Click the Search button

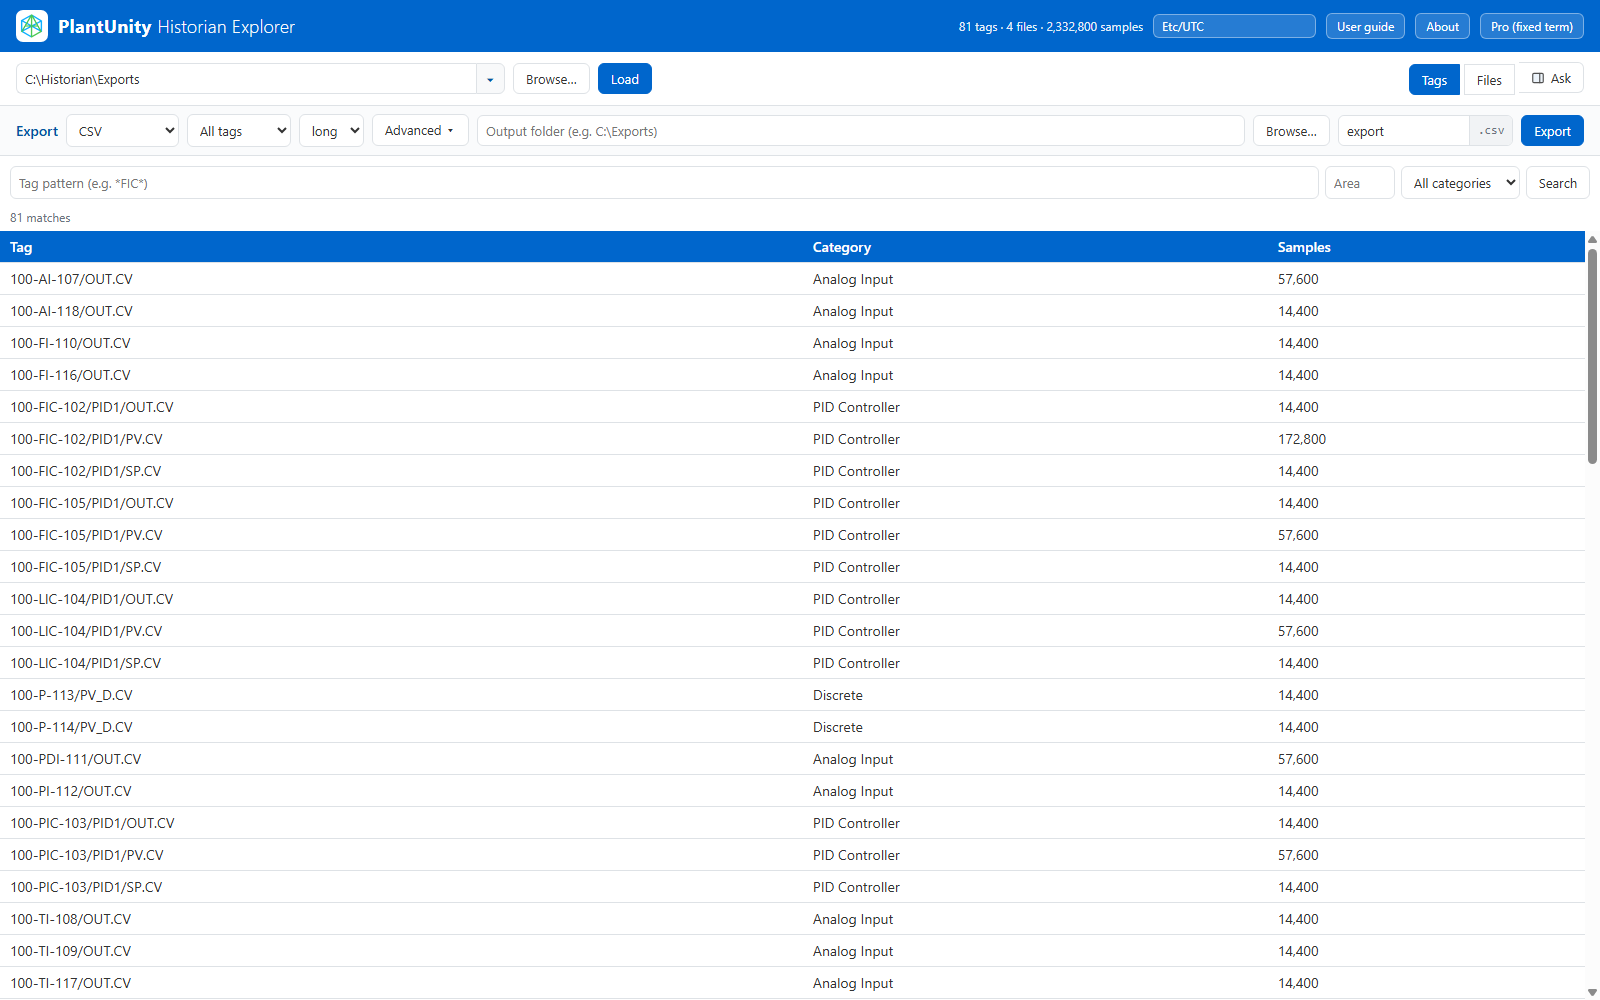[x=1557, y=183]
